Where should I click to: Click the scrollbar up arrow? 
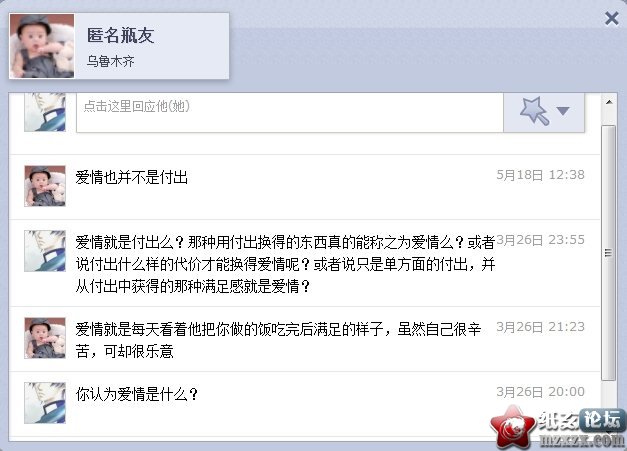coord(609,102)
